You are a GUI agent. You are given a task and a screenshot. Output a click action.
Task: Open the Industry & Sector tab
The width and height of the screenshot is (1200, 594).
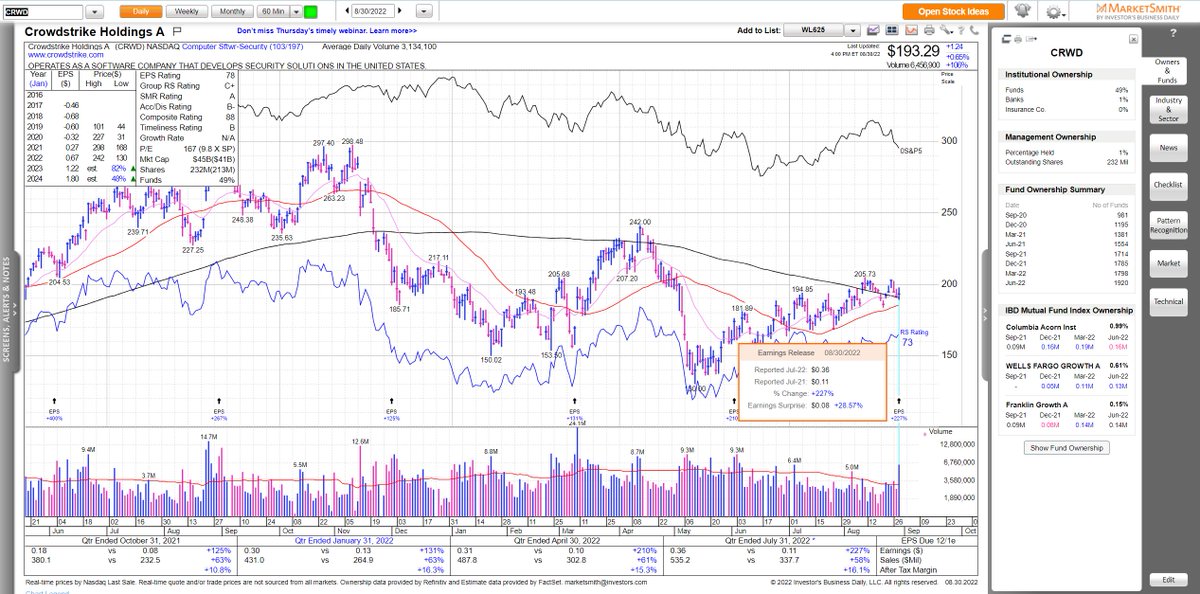click(1168, 109)
